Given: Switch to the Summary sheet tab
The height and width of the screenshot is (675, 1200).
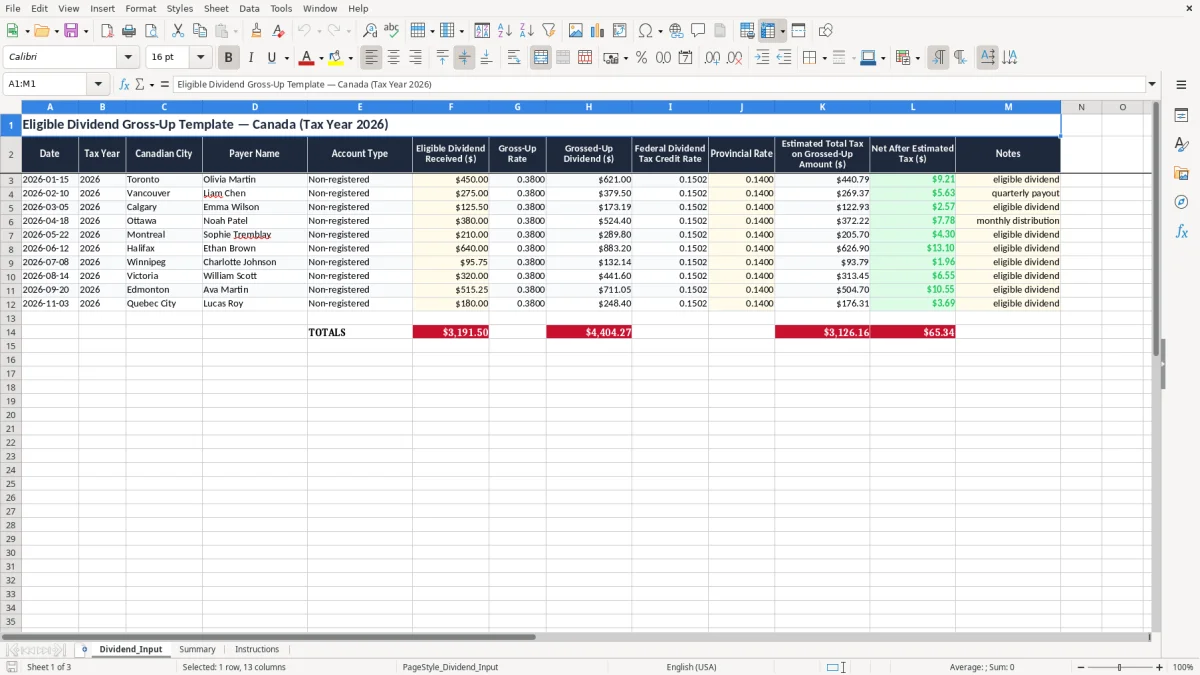Looking at the screenshot, I should pos(197,649).
